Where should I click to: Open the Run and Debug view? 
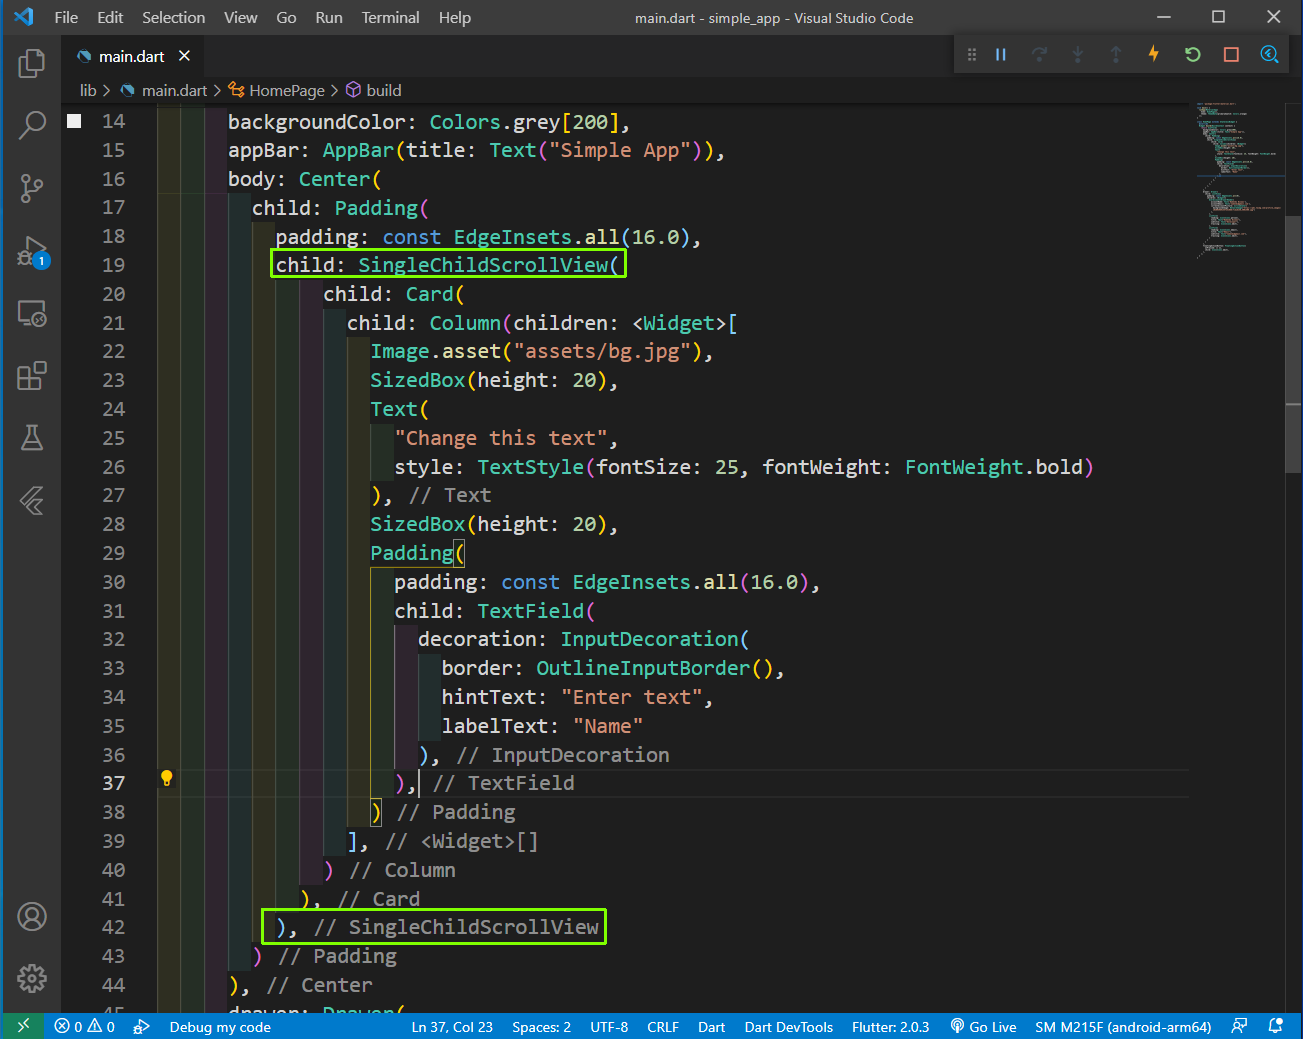tap(32, 251)
